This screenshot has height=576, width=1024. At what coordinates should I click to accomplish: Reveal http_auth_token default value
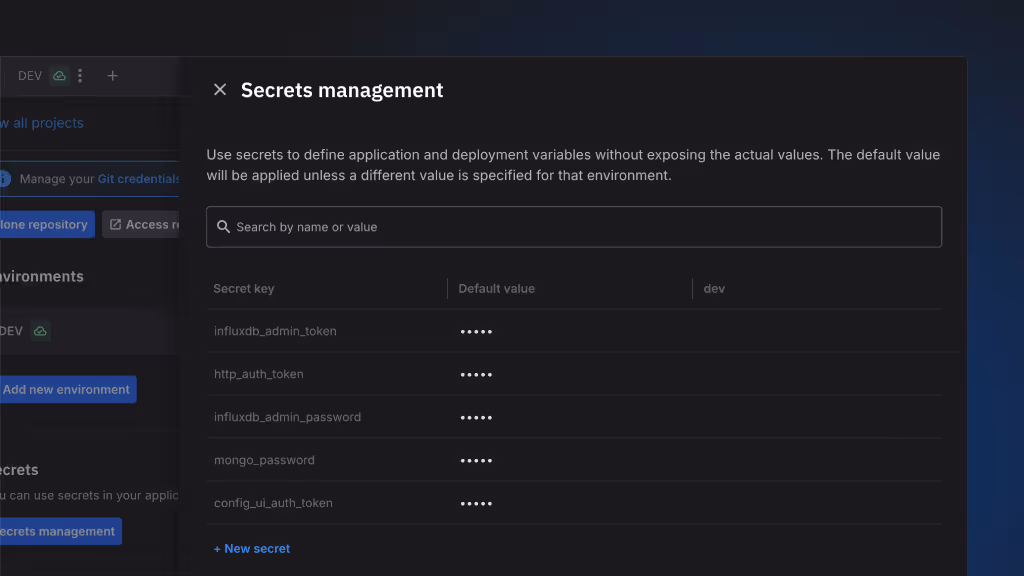(x=476, y=374)
